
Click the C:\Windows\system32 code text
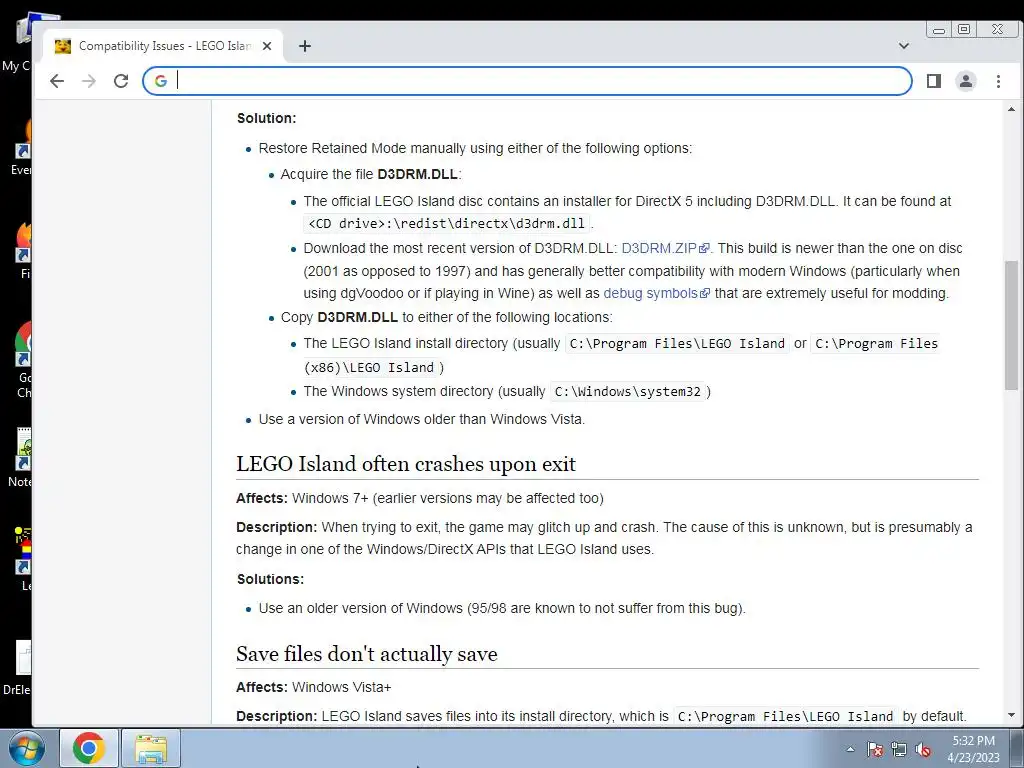[628, 391]
